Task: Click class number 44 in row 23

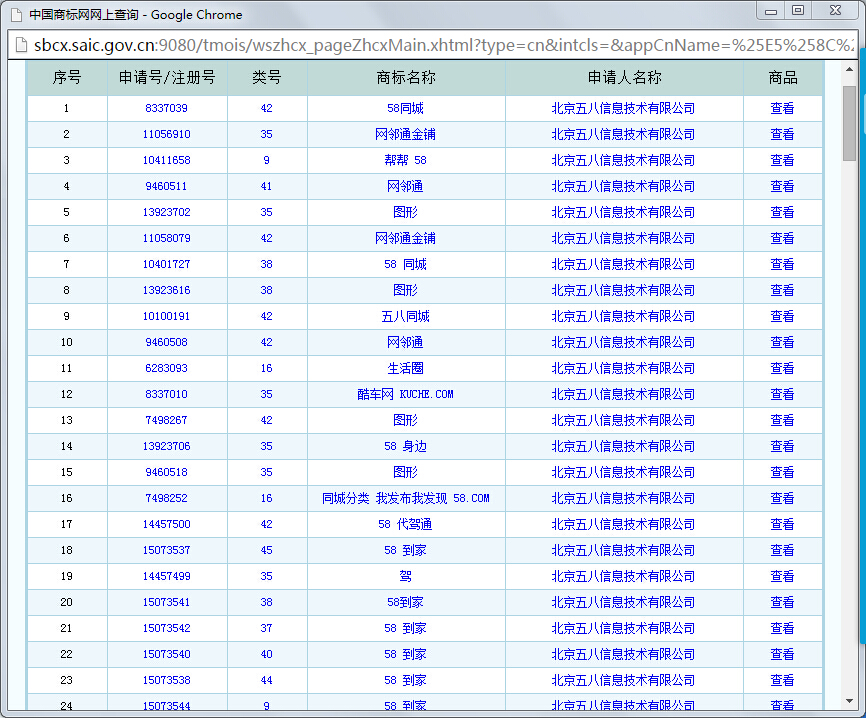Action: 267,679
